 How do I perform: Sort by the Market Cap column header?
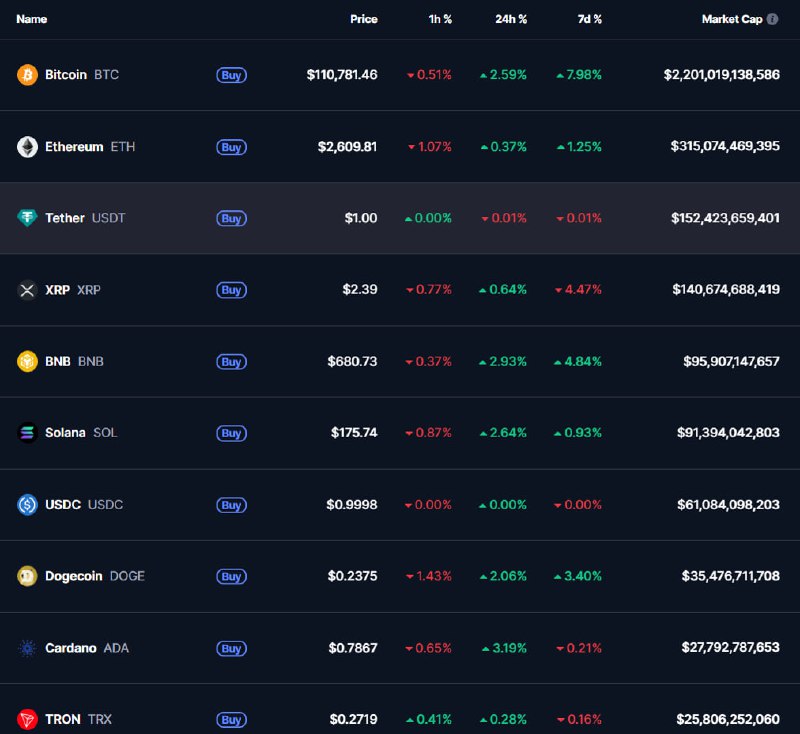click(732, 19)
